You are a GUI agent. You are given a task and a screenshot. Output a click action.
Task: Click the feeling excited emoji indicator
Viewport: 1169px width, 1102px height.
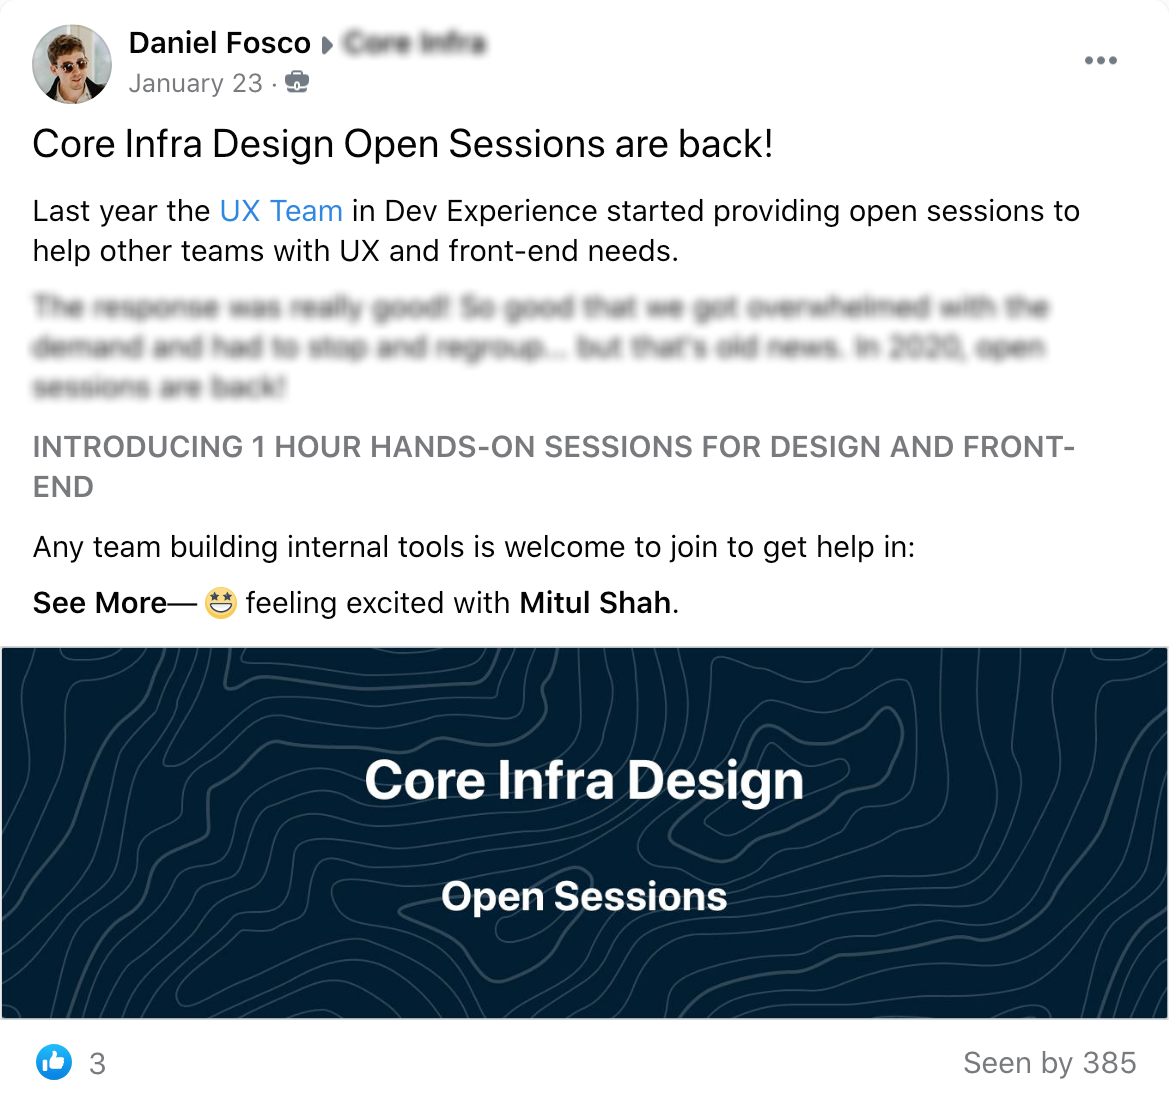tap(220, 603)
